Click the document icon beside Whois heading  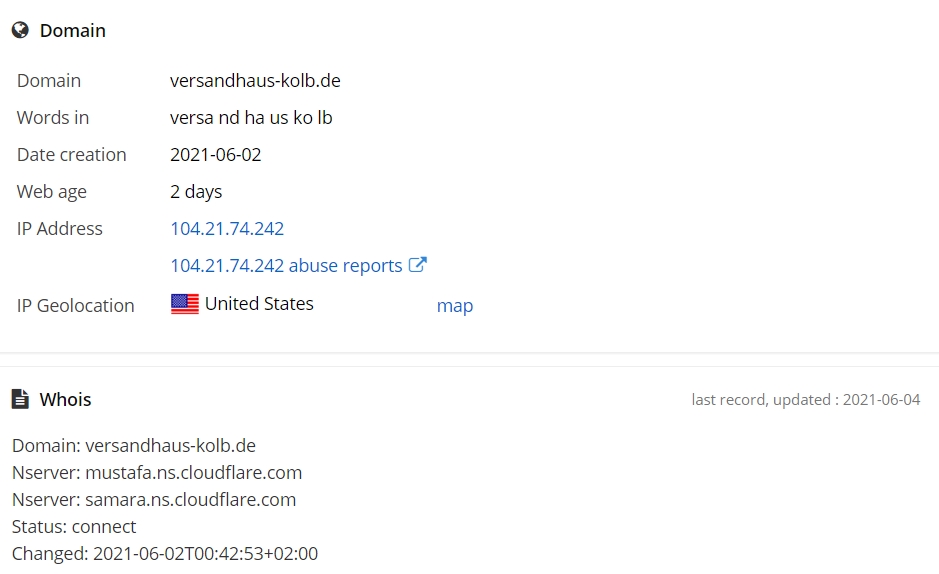(20, 399)
